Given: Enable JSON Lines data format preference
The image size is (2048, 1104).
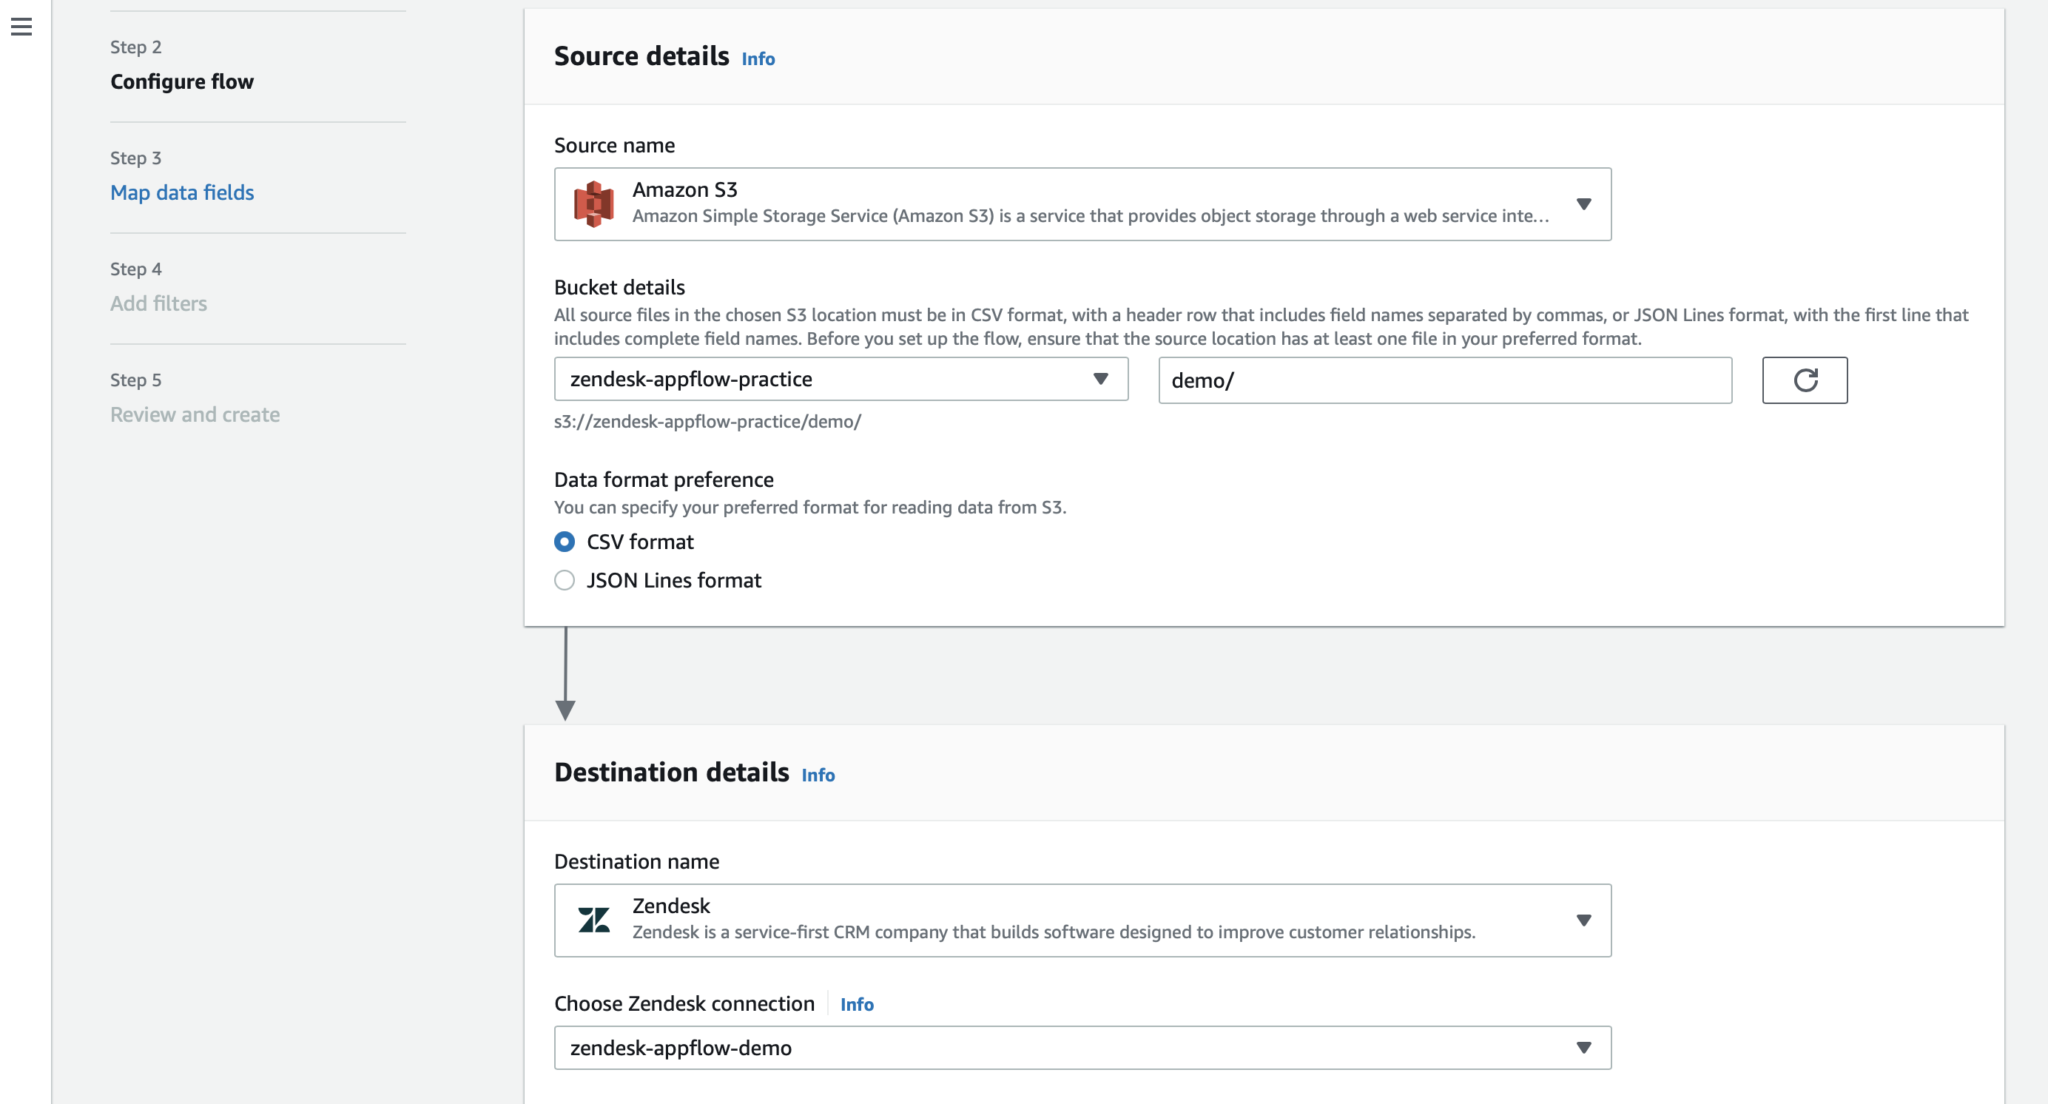Looking at the screenshot, I should 564,580.
